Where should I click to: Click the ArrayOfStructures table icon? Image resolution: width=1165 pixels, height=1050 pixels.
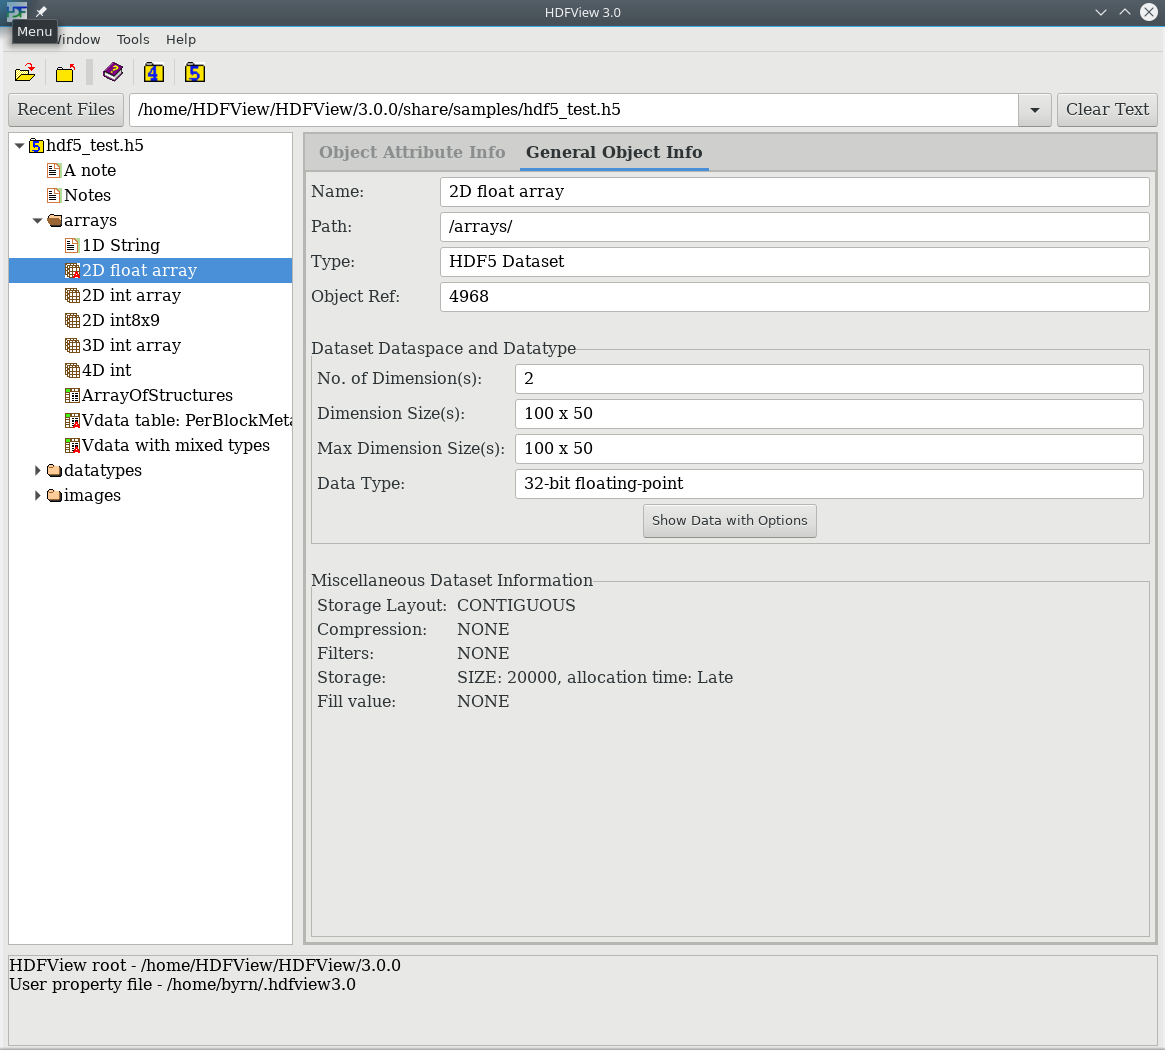pyautogui.click(x=72, y=395)
